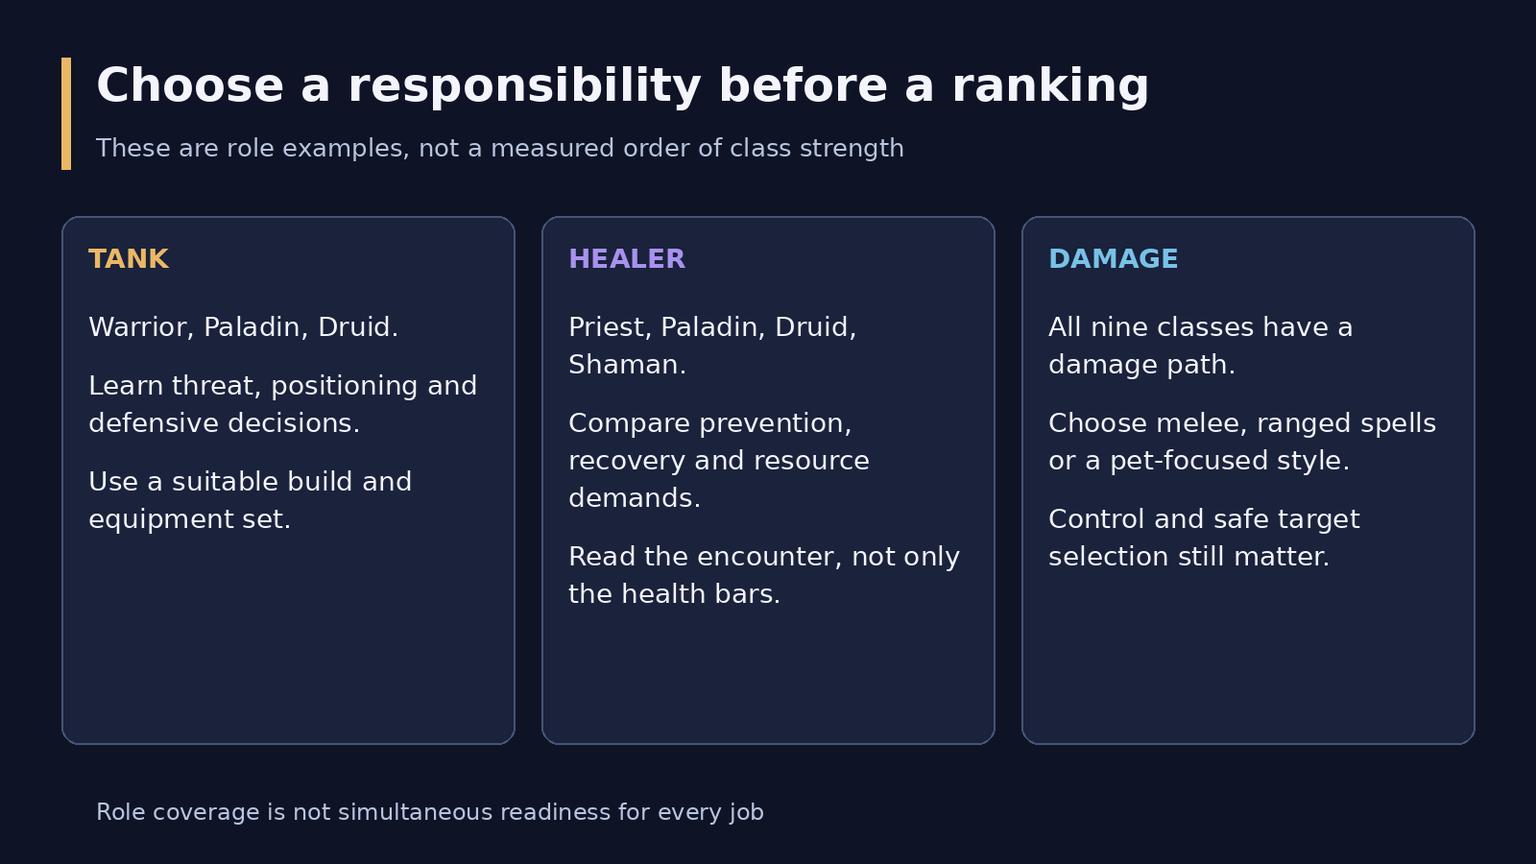Select the HEALER card heading
Image resolution: width=1536 pixels, height=864 pixels.
pos(627,259)
